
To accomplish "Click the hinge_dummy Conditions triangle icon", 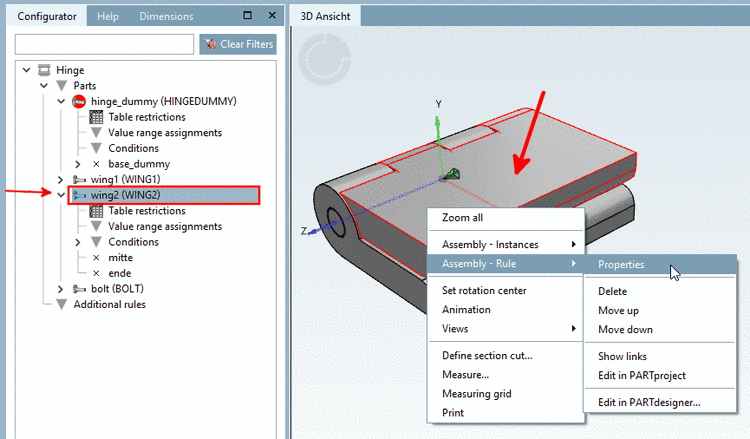I will 96,148.
